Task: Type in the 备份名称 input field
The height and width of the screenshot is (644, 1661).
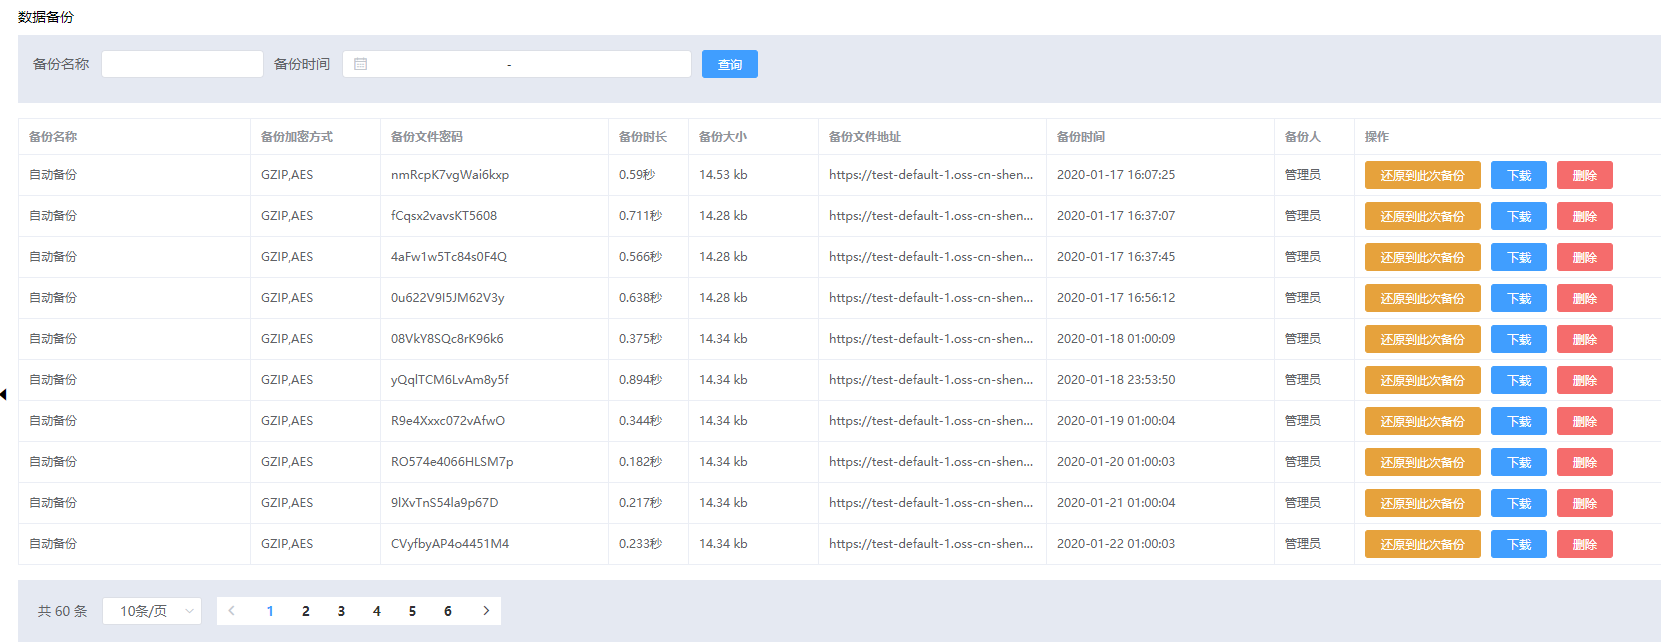Action: tap(182, 64)
